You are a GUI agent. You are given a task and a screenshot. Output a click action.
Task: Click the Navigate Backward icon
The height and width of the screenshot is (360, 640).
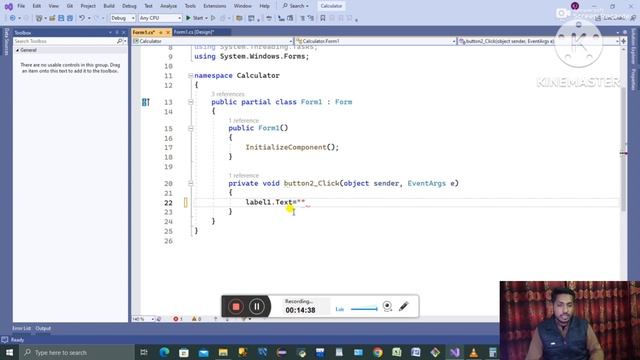pos(13,18)
